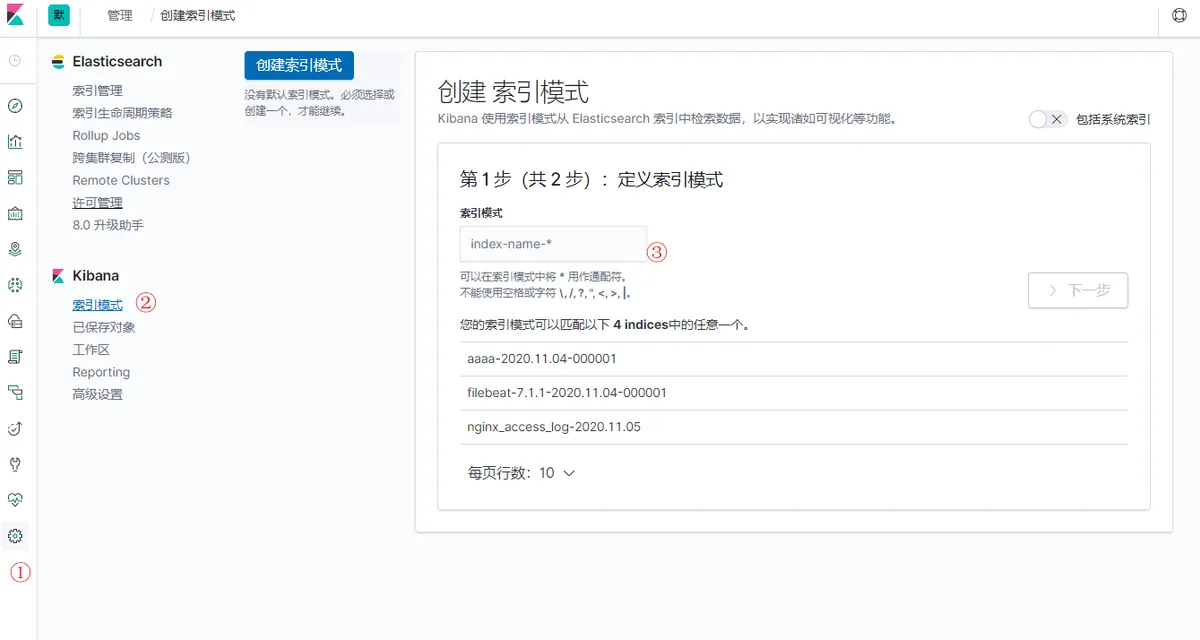Viewport: 1200px width, 640px height.
Task: Click 创建索引模式 breadcrumb in header
Action: (x=198, y=16)
